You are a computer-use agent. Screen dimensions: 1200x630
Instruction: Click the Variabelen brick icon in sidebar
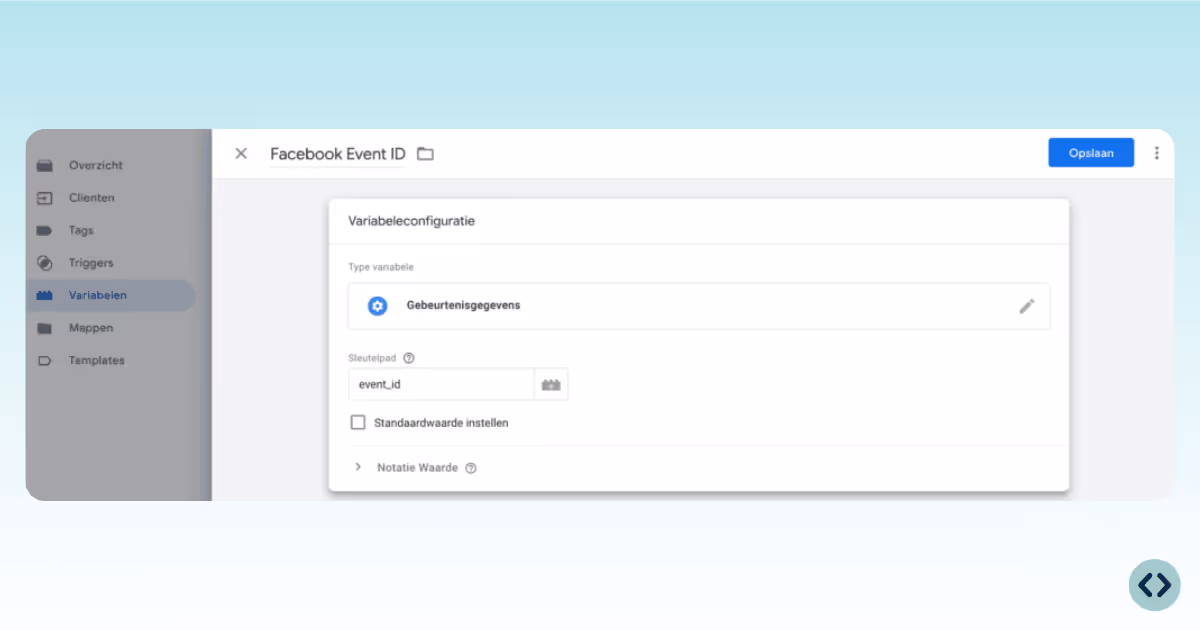tap(44, 295)
